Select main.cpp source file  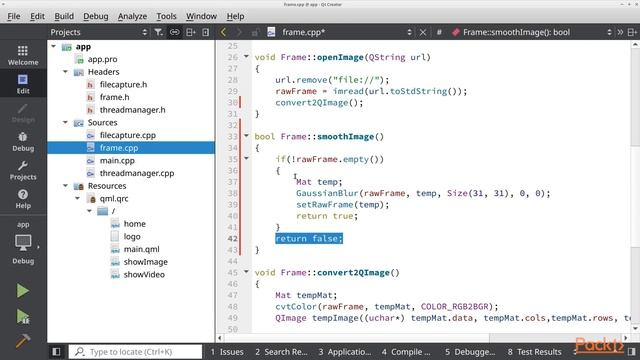click(117, 160)
